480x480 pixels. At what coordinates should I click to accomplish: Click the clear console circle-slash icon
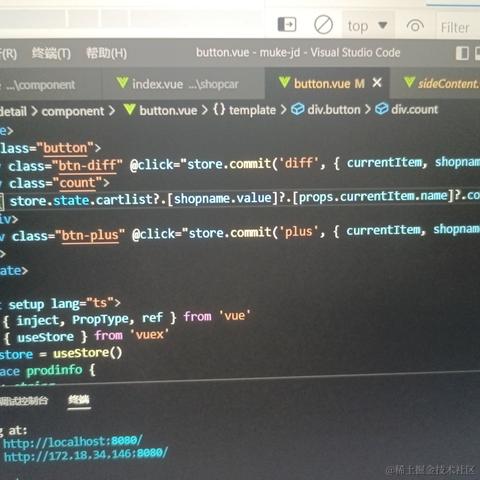323,24
